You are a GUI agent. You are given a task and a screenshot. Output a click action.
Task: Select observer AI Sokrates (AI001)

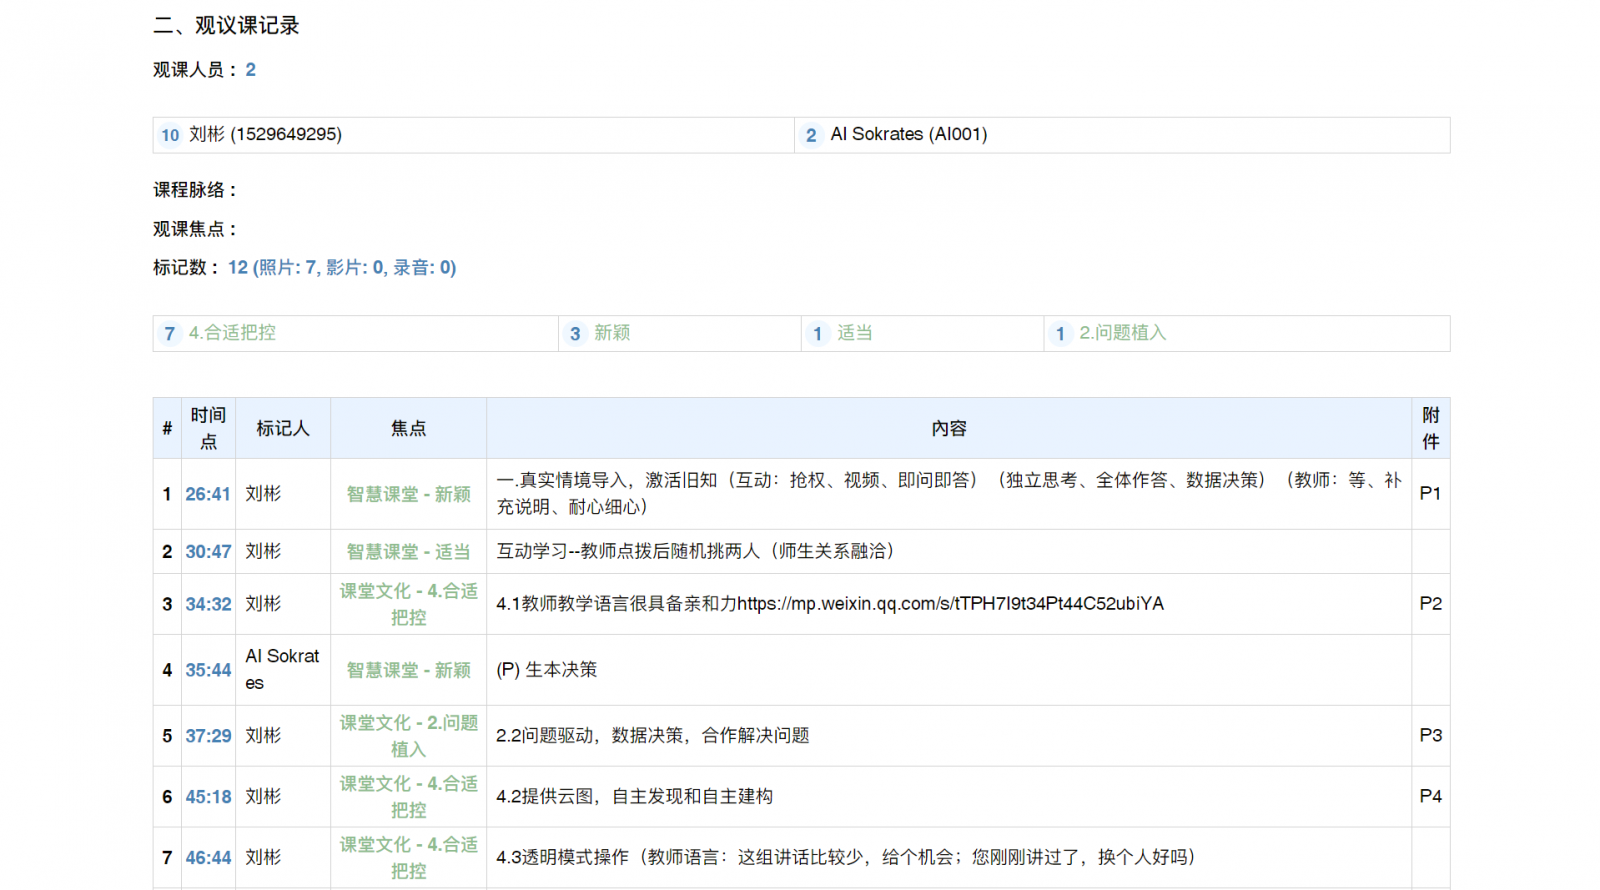click(908, 135)
